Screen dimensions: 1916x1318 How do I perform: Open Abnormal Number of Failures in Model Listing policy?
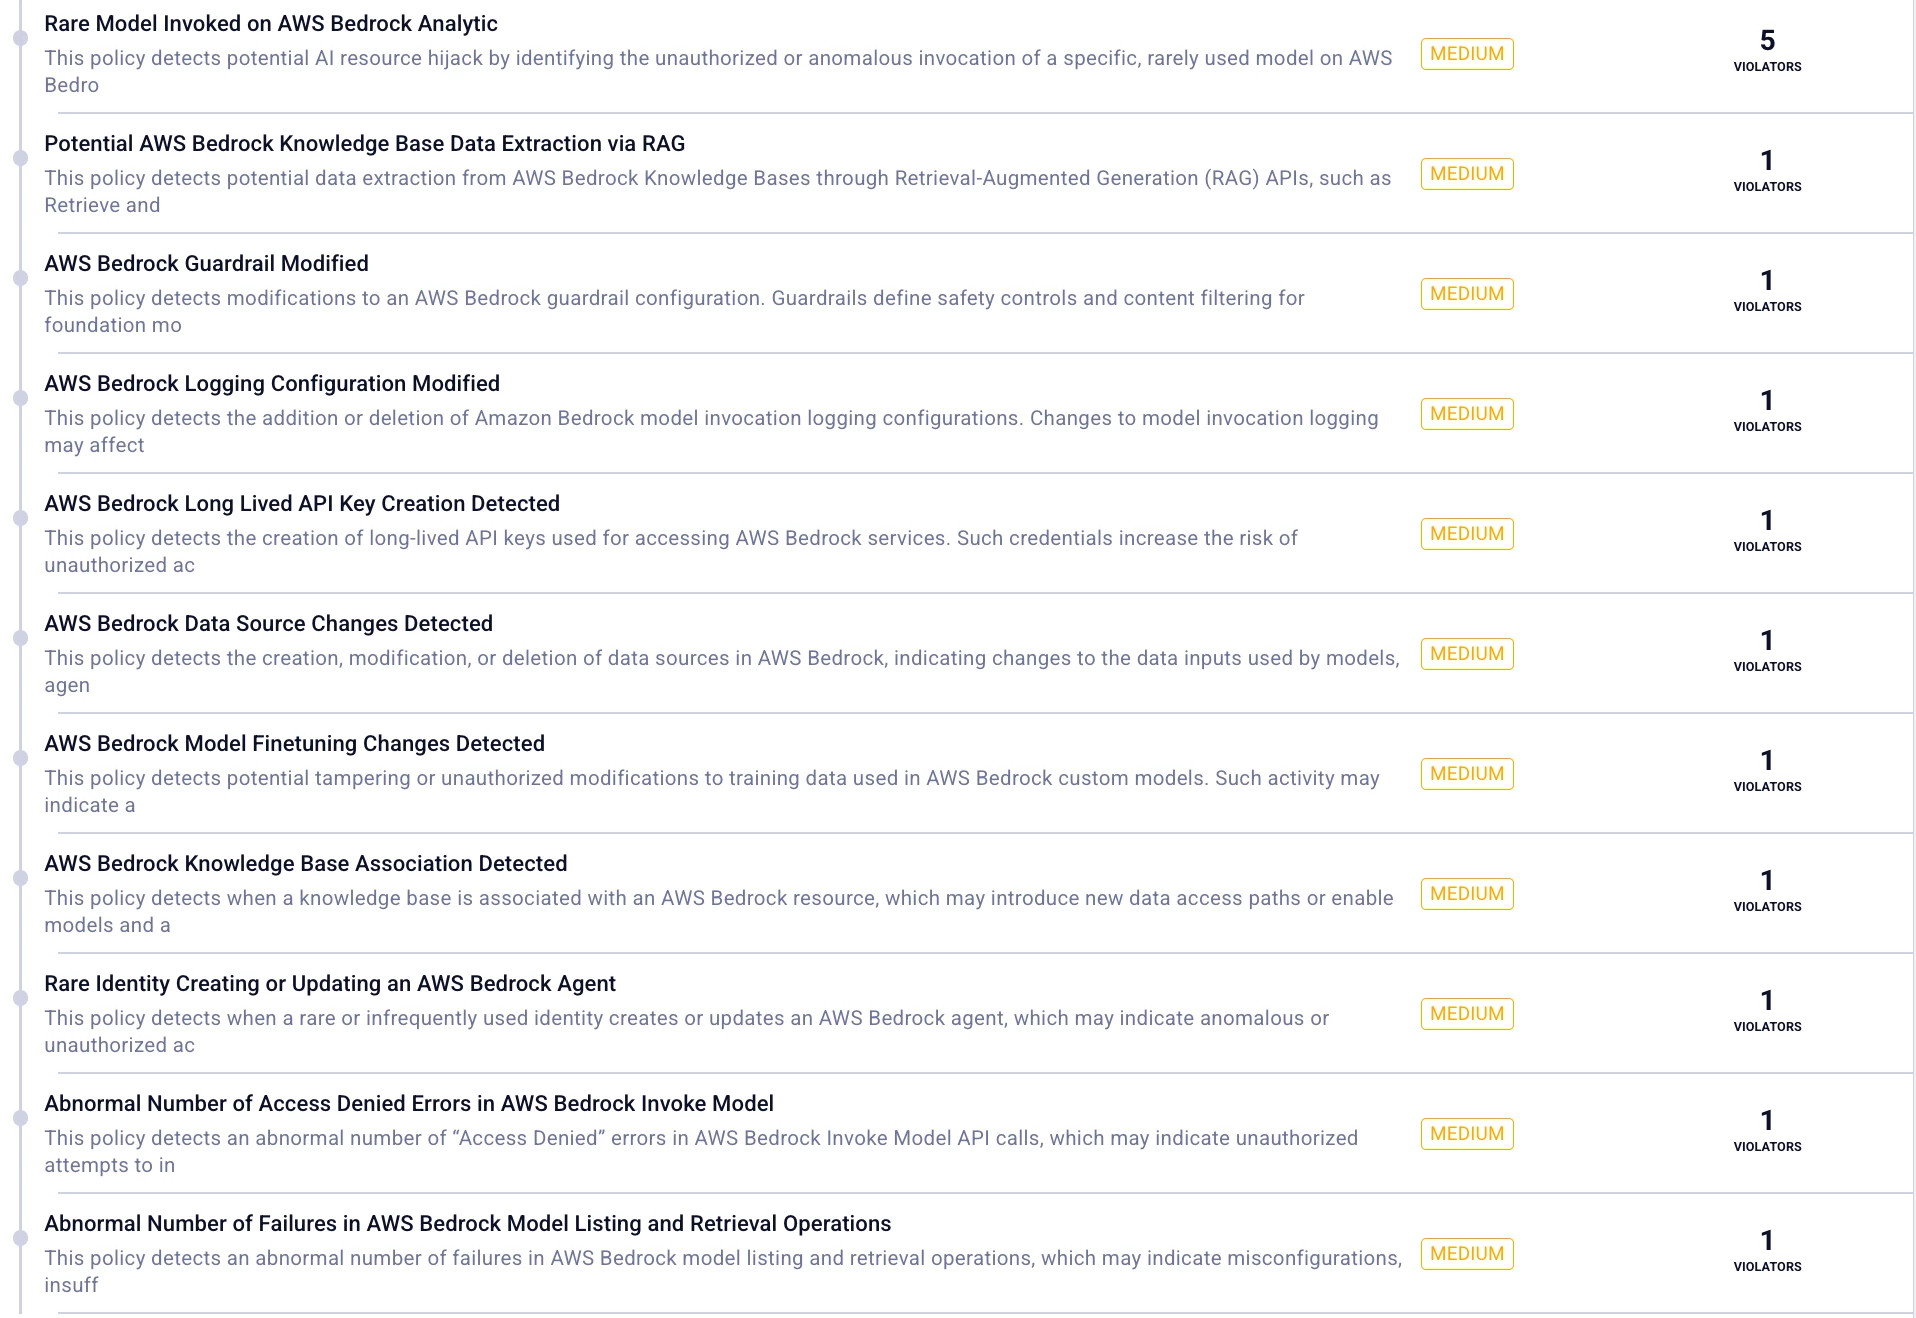tap(468, 1224)
